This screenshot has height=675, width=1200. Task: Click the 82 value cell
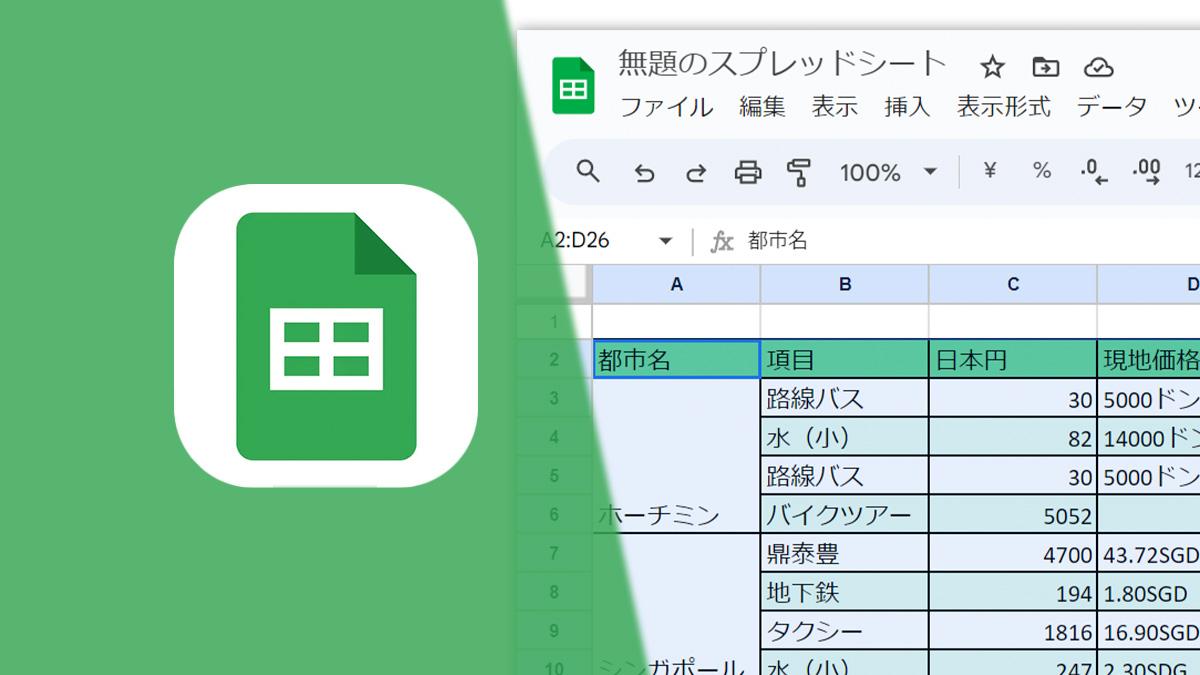click(1013, 437)
